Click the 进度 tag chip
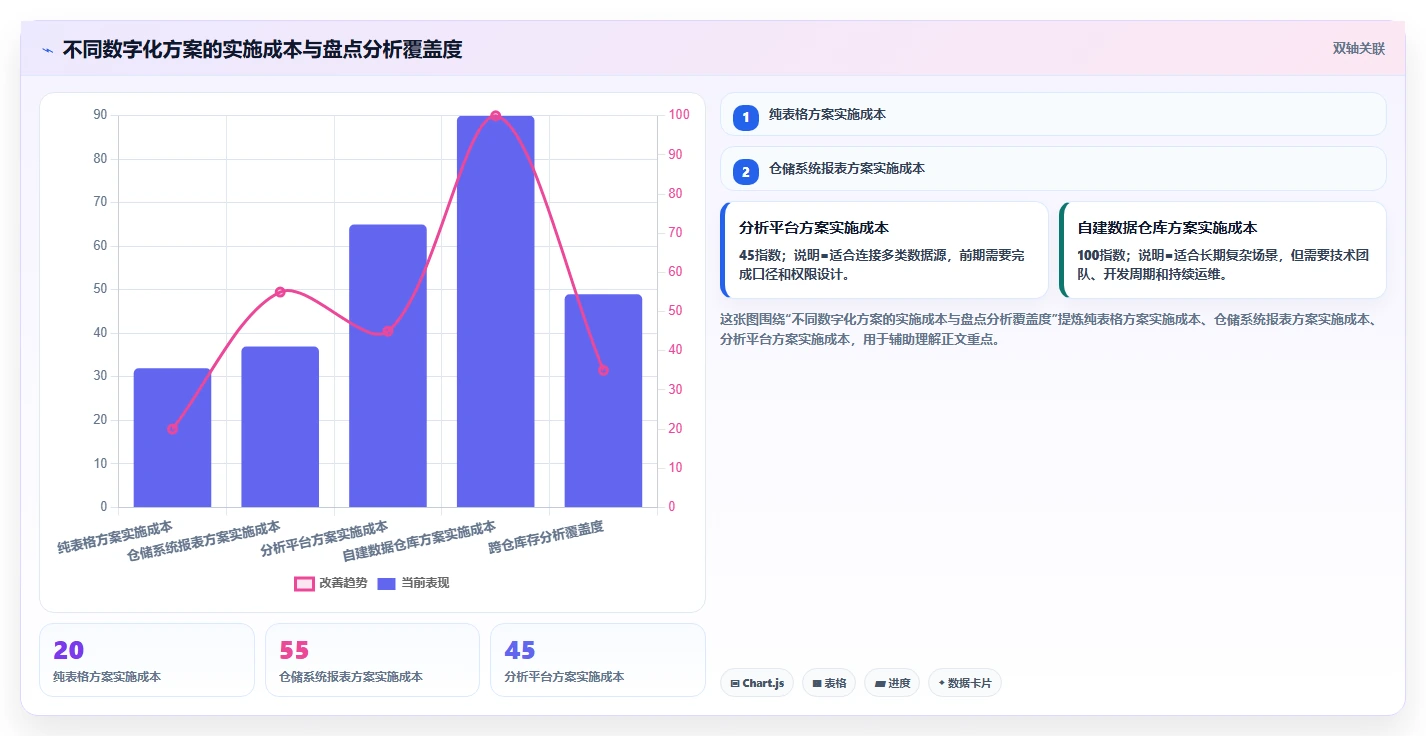Image resolution: width=1426 pixels, height=736 pixels. pos(892,683)
